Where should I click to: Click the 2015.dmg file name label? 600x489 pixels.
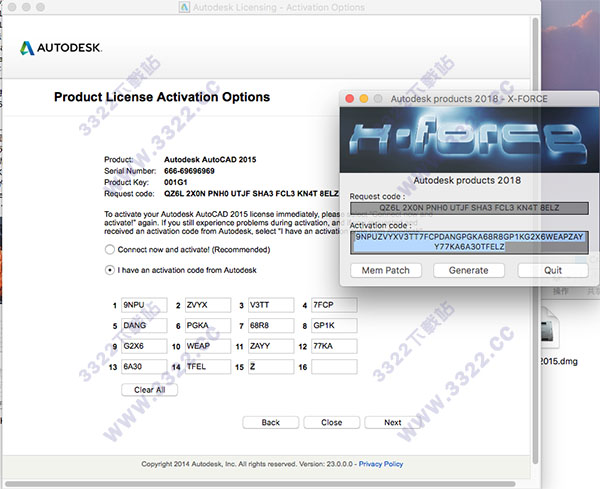point(559,361)
